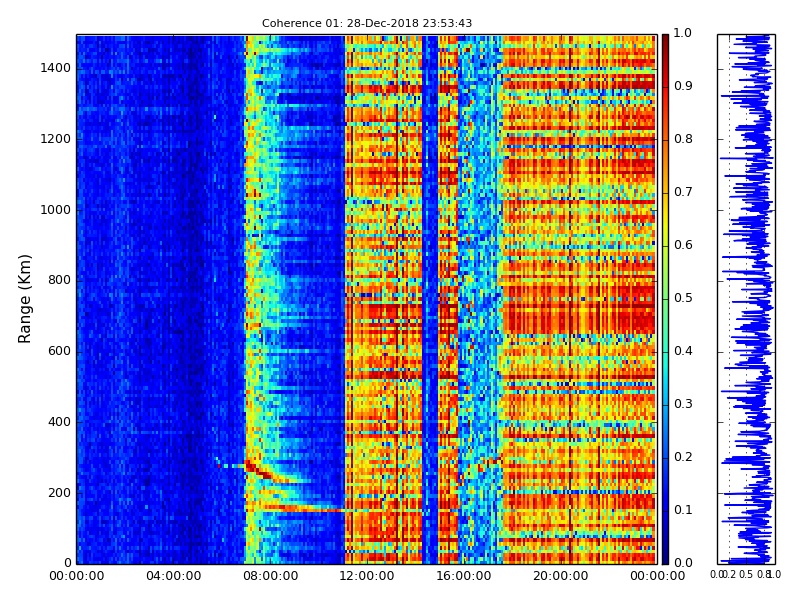Click the 200 range tick label

pos(60,493)
